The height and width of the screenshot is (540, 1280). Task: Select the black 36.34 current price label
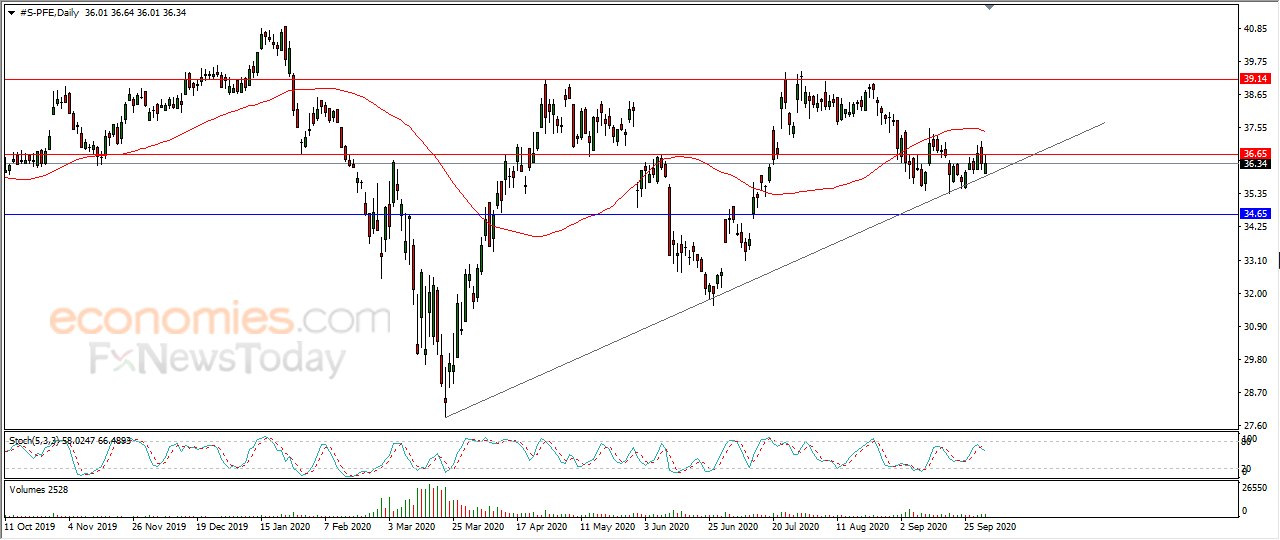[1255, 164]
